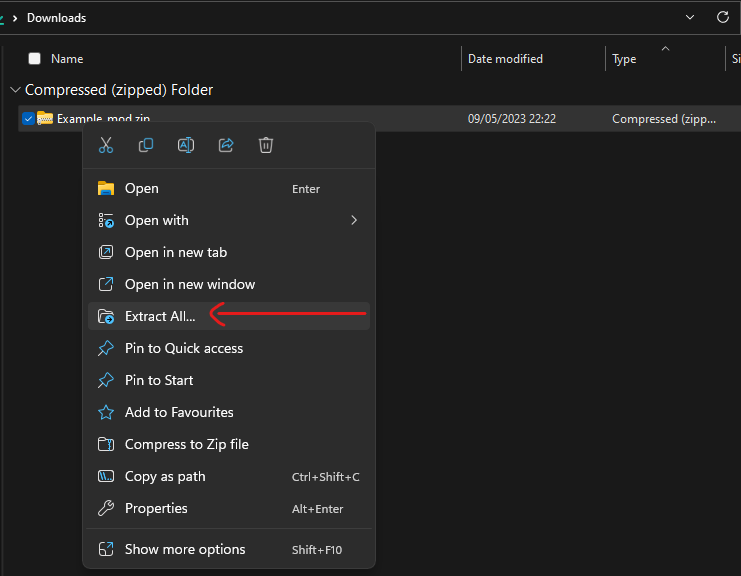Choose Open in new tab
The image size is (741, 576).
pos(176,252)
